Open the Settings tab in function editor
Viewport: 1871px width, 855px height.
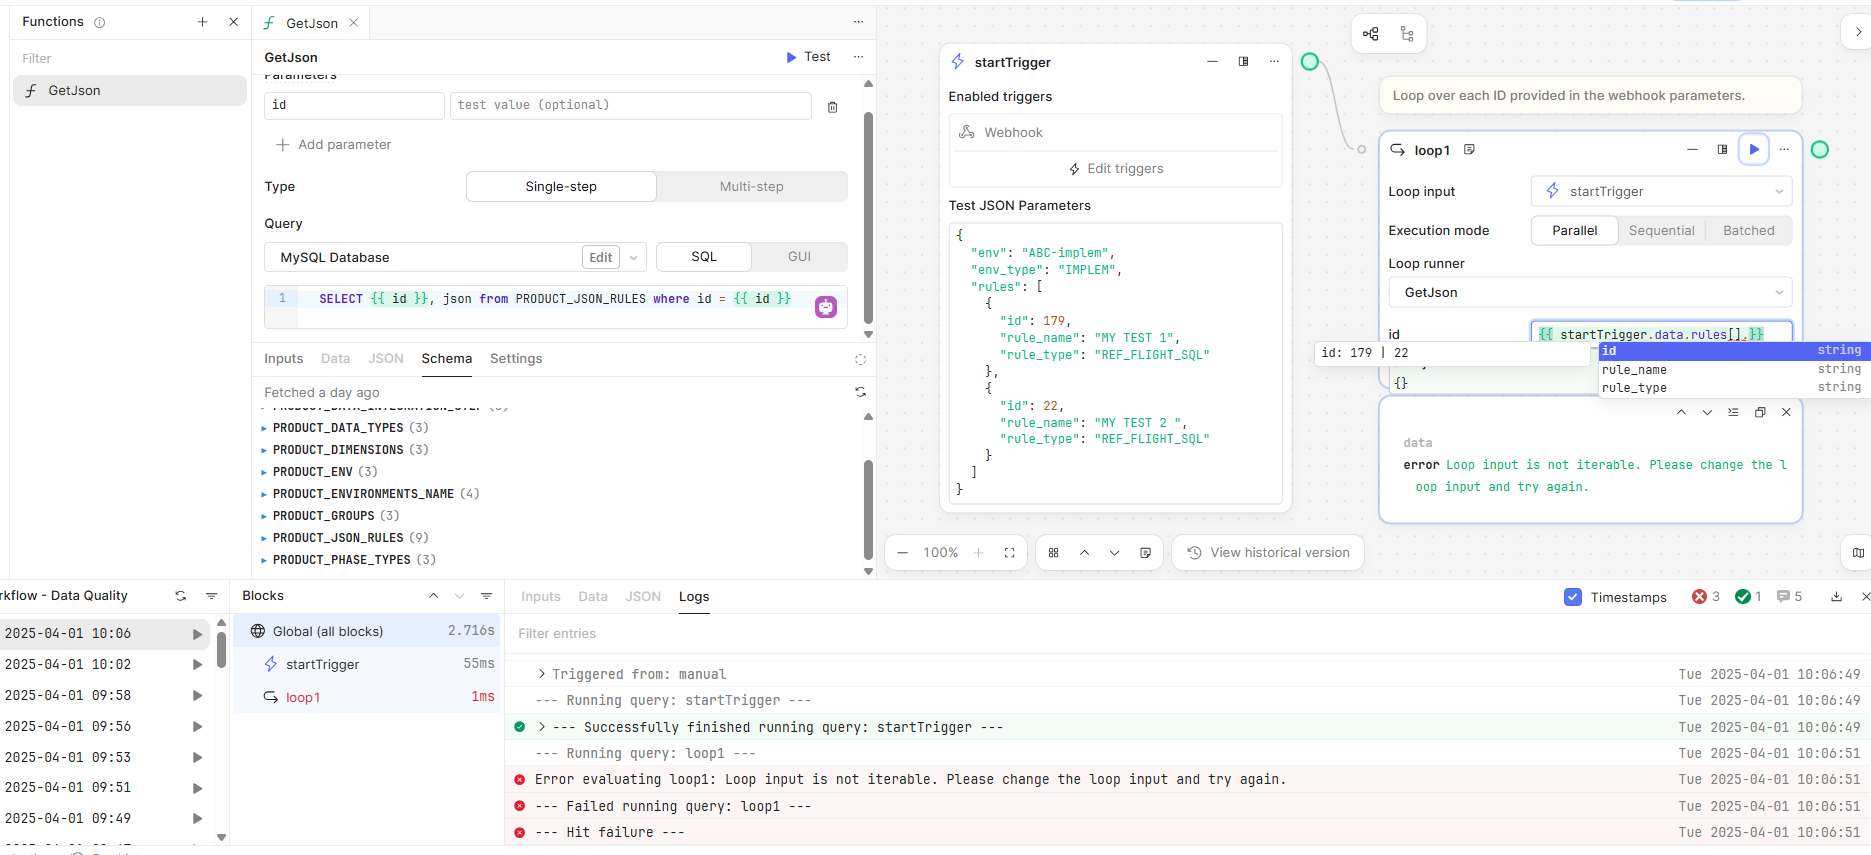tap(516, 359)
